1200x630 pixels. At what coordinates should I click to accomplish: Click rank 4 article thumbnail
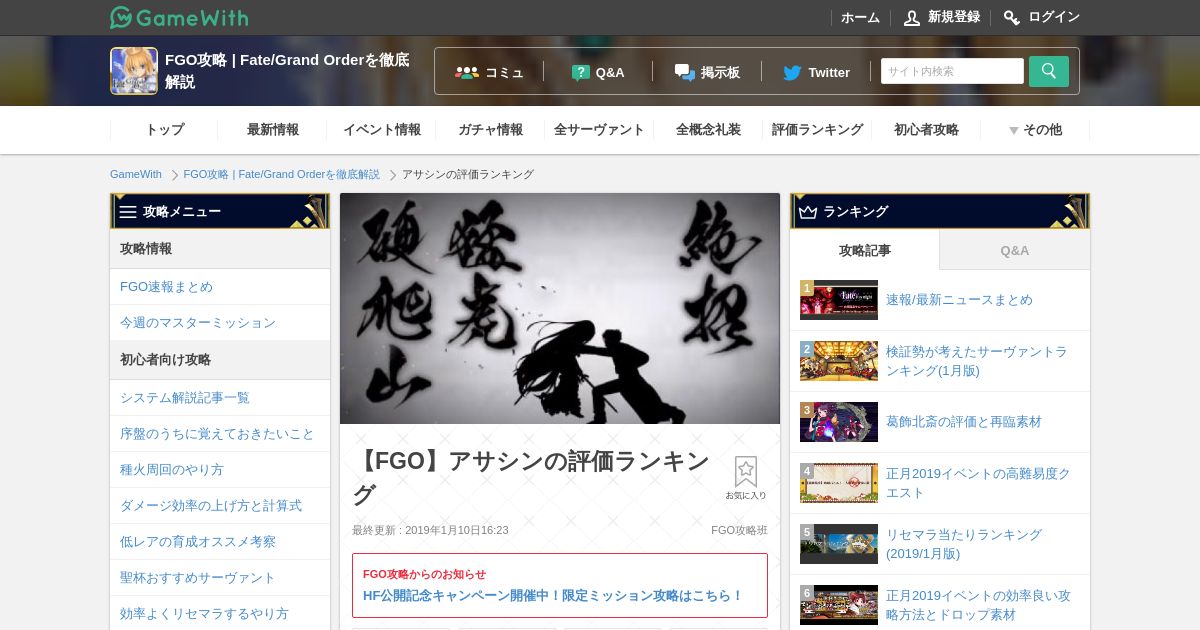pos(839,483)
